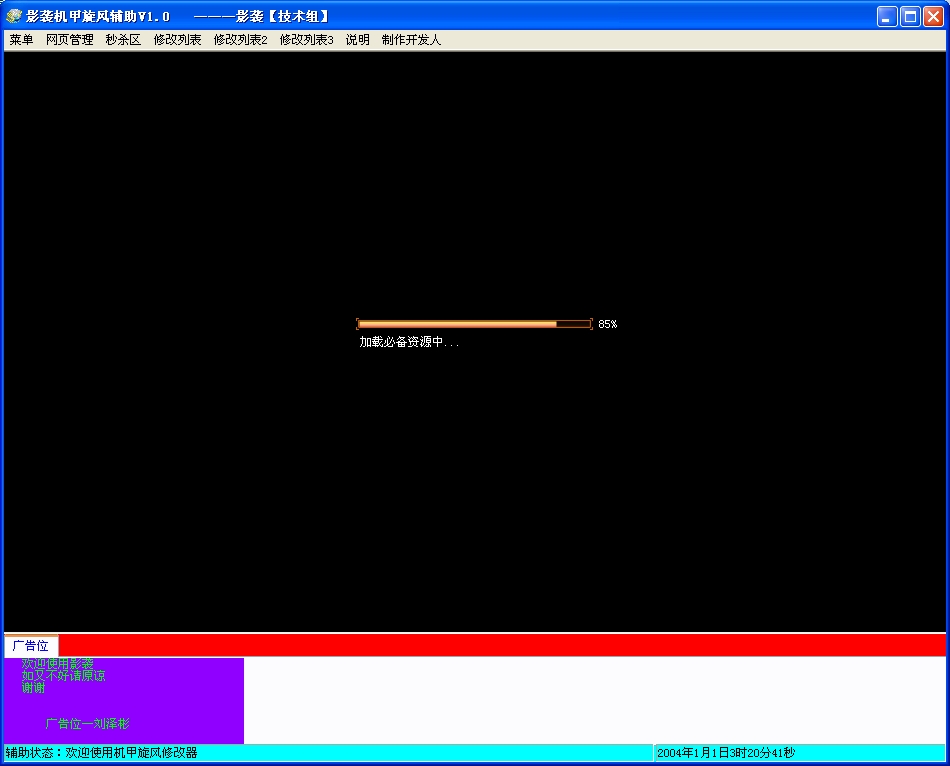
Task: Click the 85% progress label
Action: point(607,325)
